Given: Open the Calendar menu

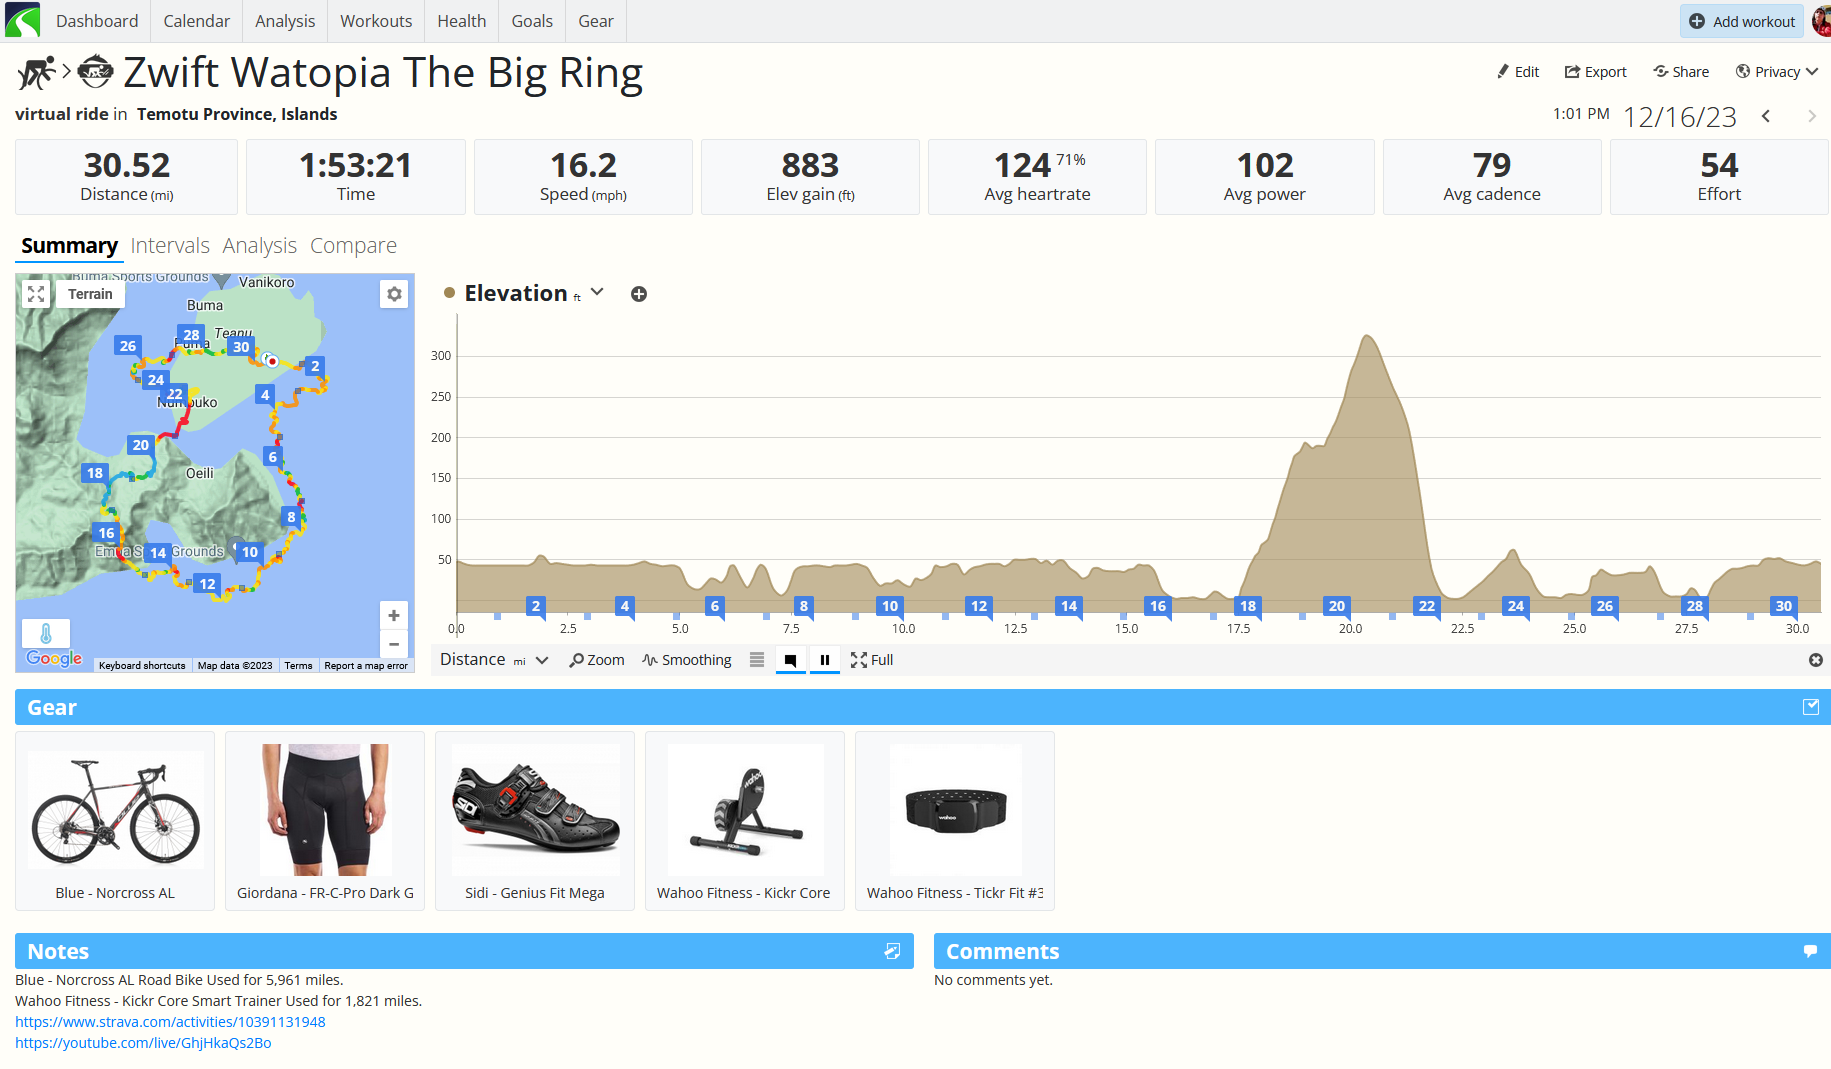Looking at the screenshot, I should tap(197, 21).
